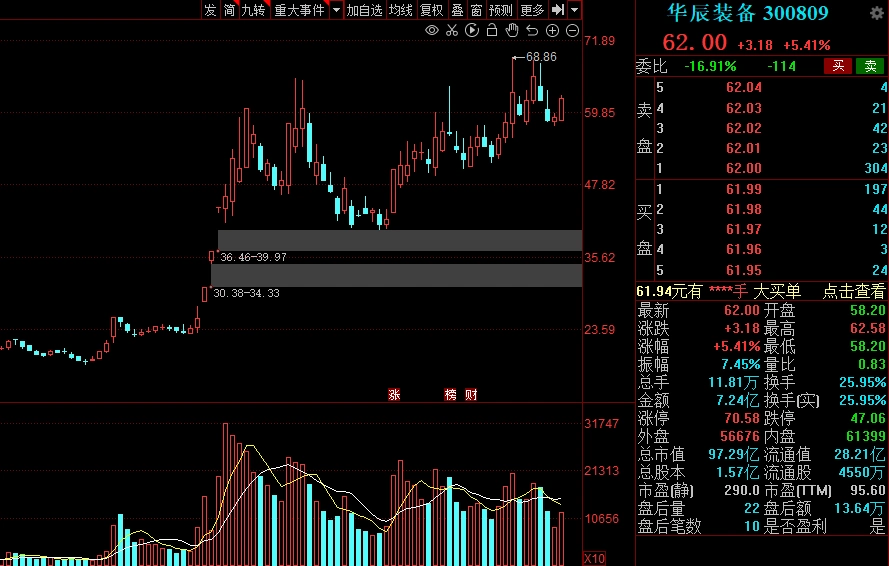Click the circular replay icon
The width and height of the screenshot is (889, 566).
click(472, 31)
